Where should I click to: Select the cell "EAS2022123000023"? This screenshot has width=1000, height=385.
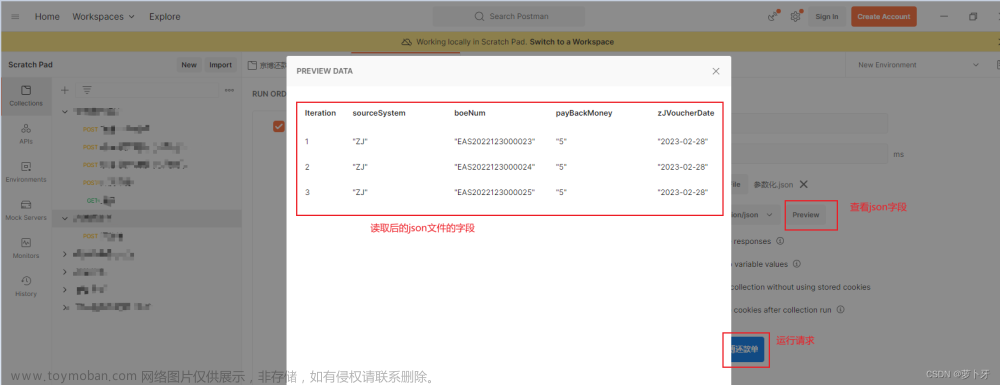pyautogui.click(x=494, y=142)
